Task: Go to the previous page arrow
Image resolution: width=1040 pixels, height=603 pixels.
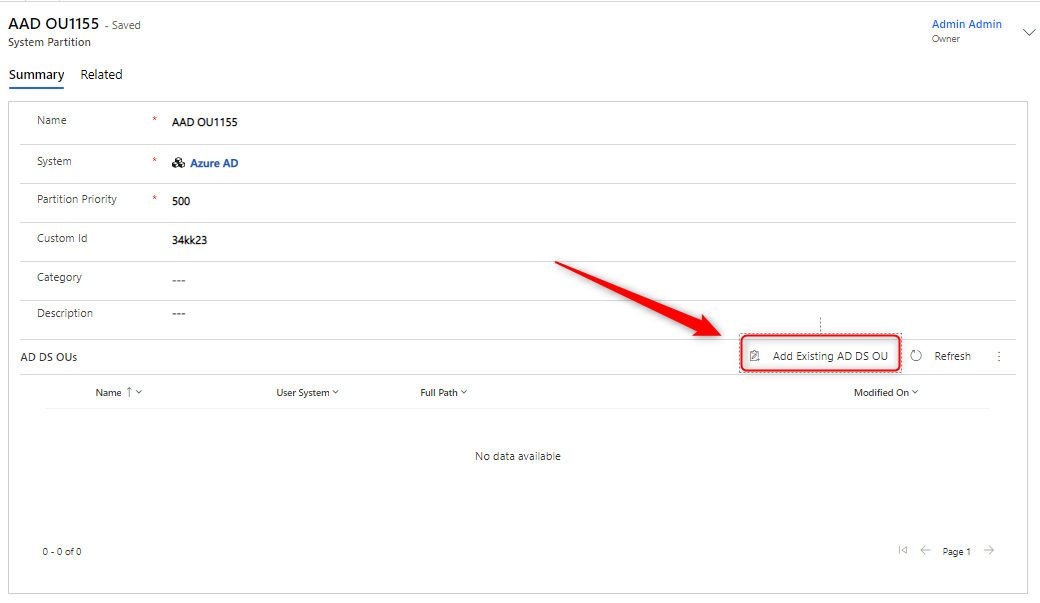Action: point(926,550)
